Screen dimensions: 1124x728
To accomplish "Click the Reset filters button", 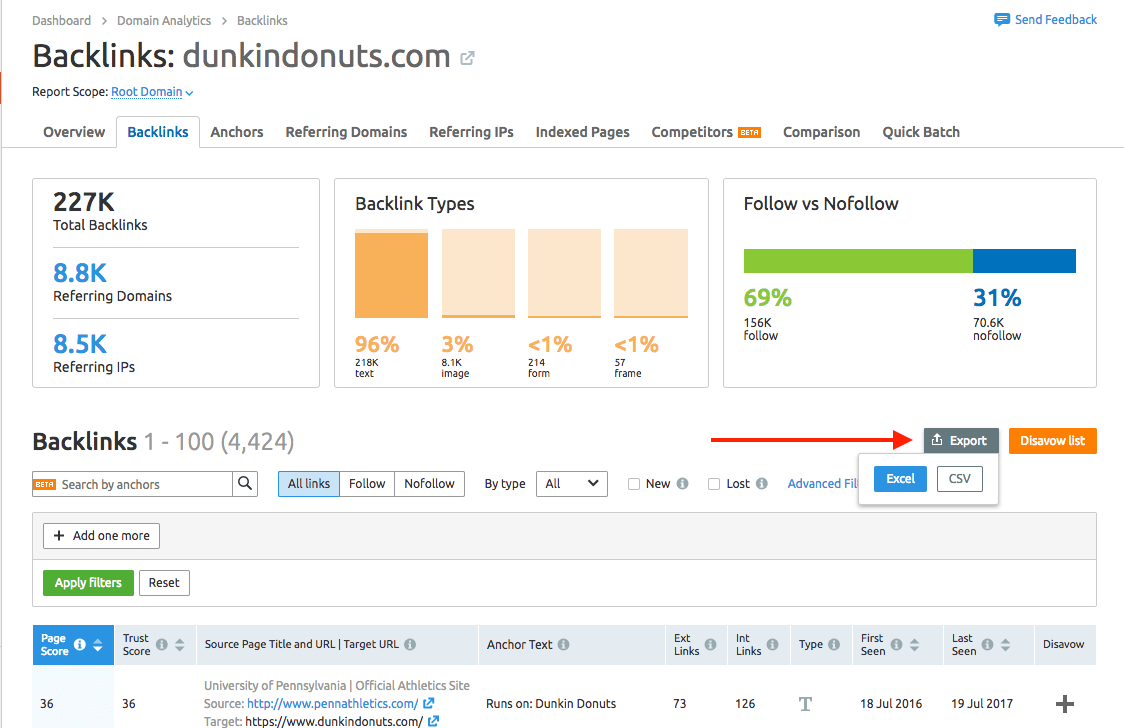I will point(164,583).
